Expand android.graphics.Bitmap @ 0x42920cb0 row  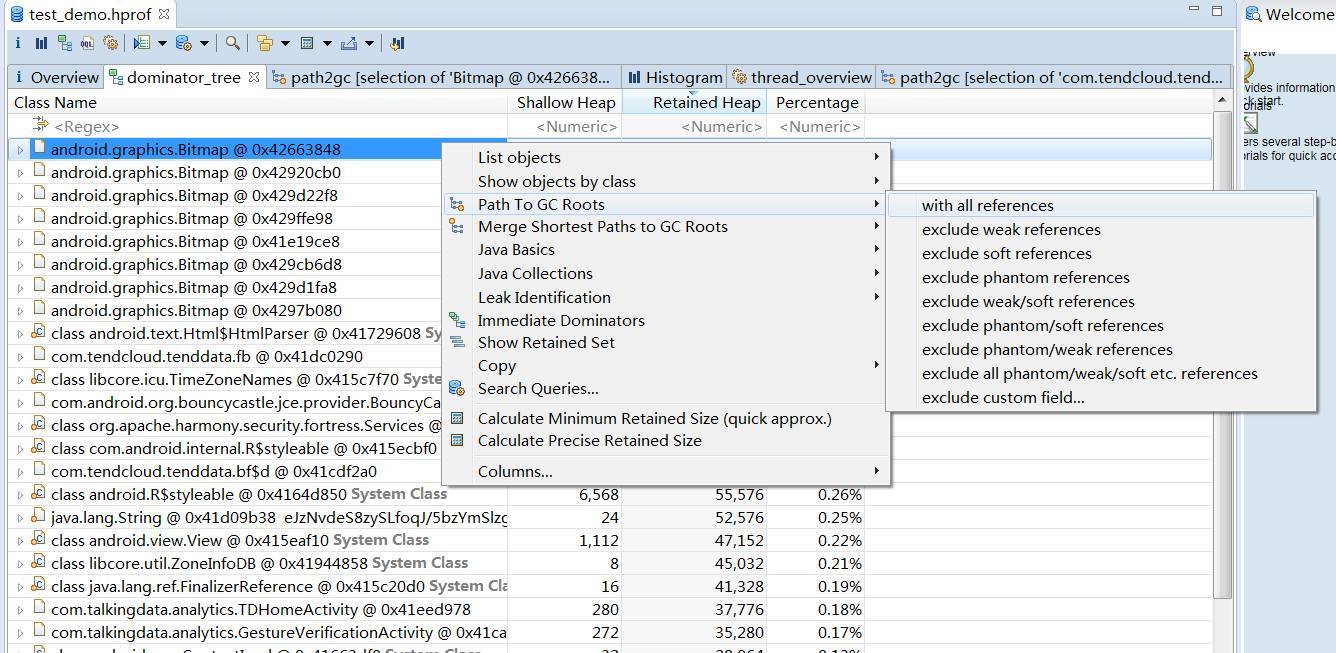pyautogui.click(x=20, y=173)
